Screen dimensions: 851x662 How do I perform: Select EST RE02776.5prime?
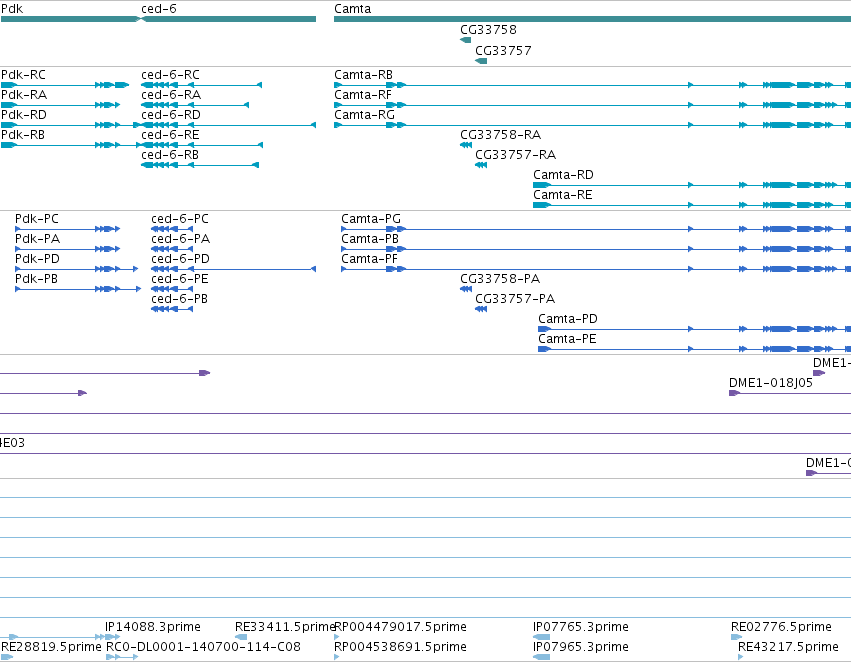[x=782, y=627]
